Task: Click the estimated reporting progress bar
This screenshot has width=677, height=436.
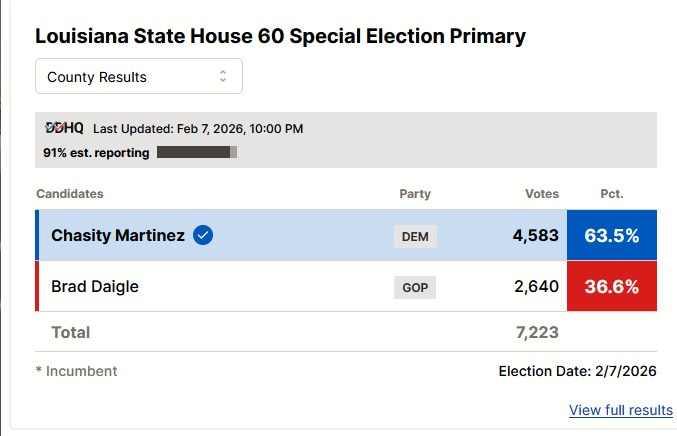Action: pyautogui.click(x=197, y=153)
